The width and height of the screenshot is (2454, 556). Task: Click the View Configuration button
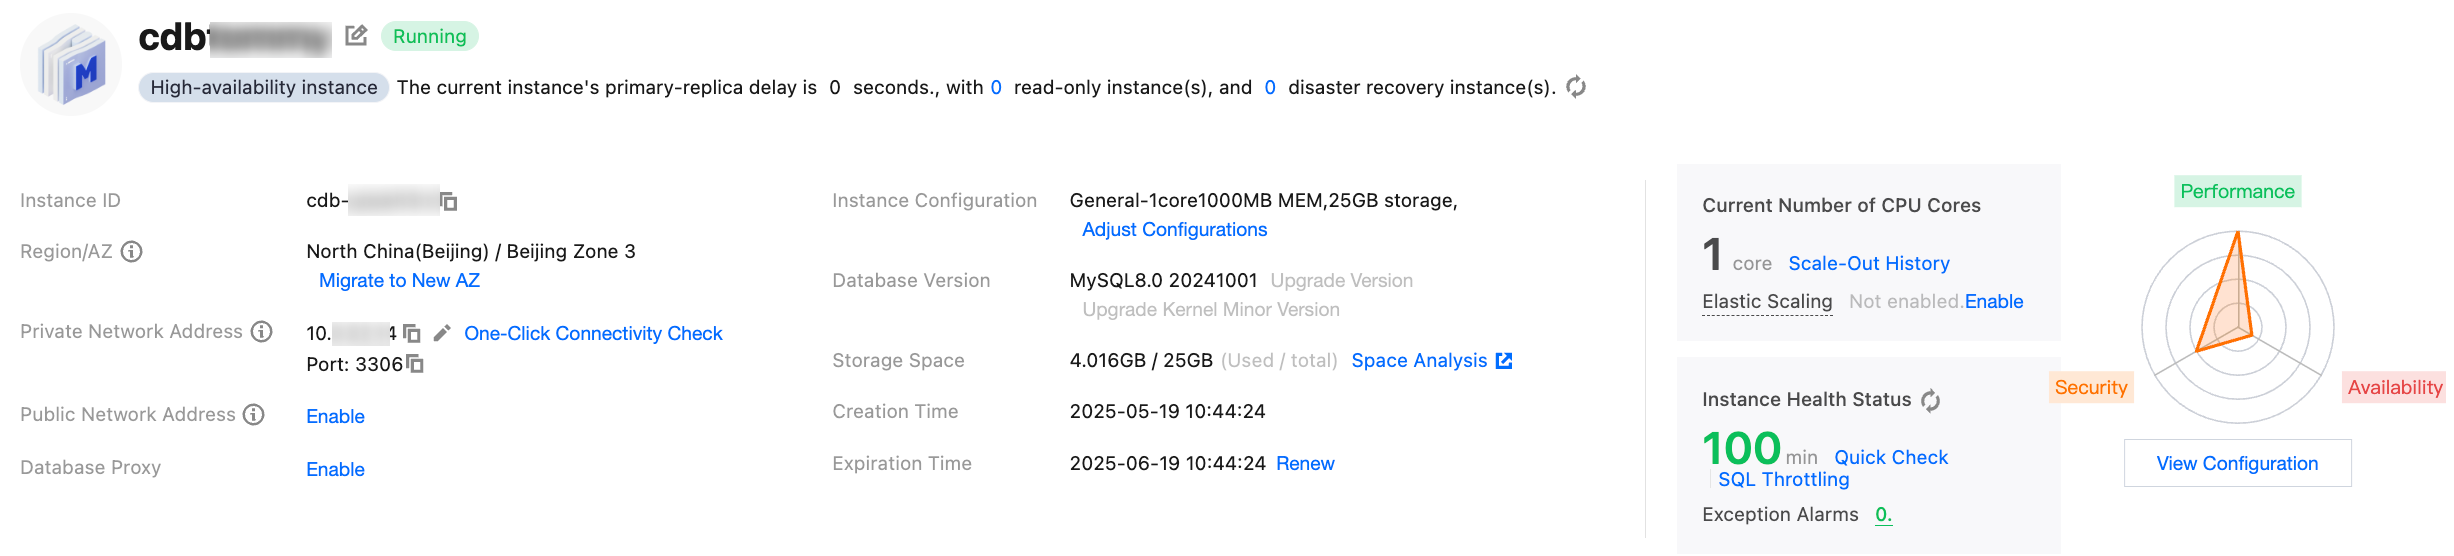[2237, 464]
